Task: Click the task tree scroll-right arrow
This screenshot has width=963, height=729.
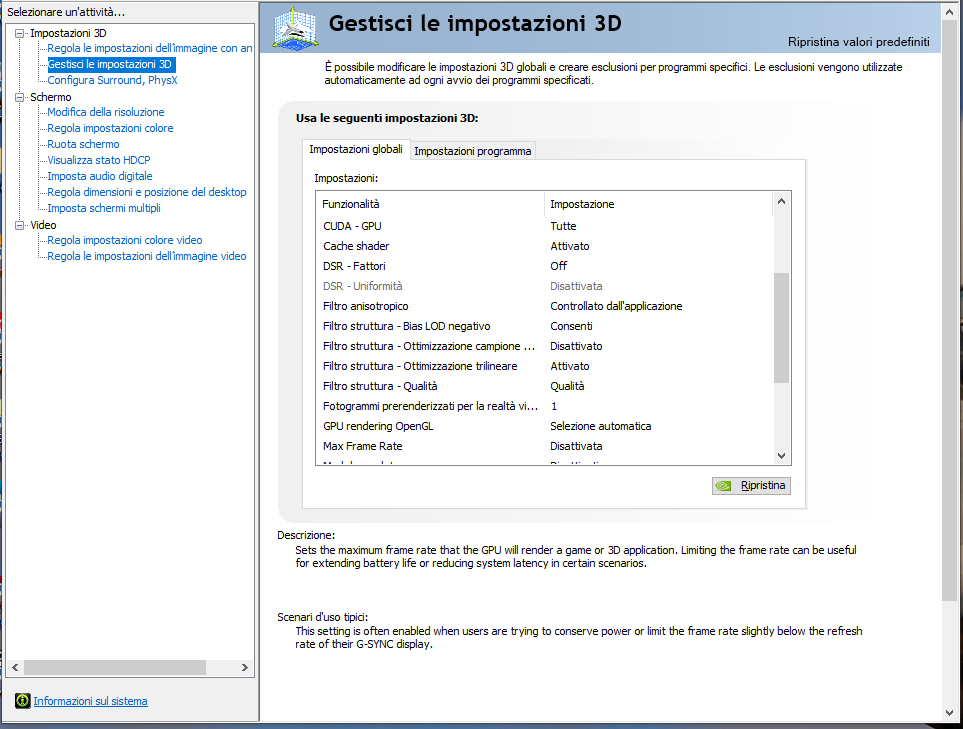Action: tap(247, 667)
